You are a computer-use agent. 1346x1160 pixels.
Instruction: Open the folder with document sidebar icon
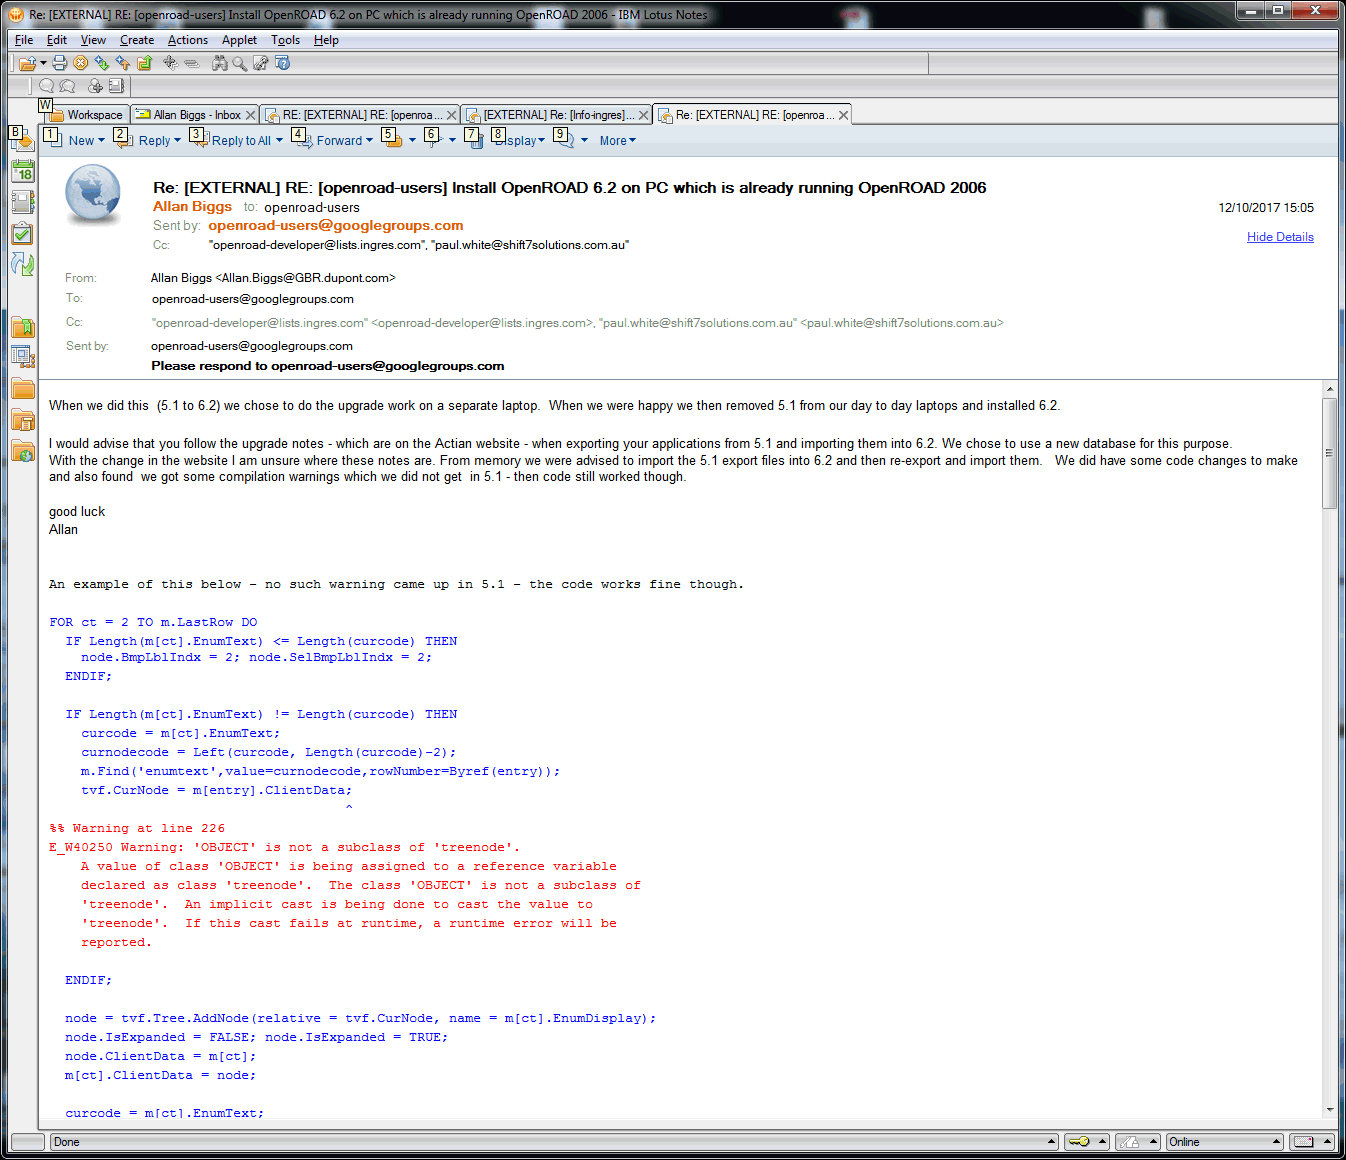point(23,420)
